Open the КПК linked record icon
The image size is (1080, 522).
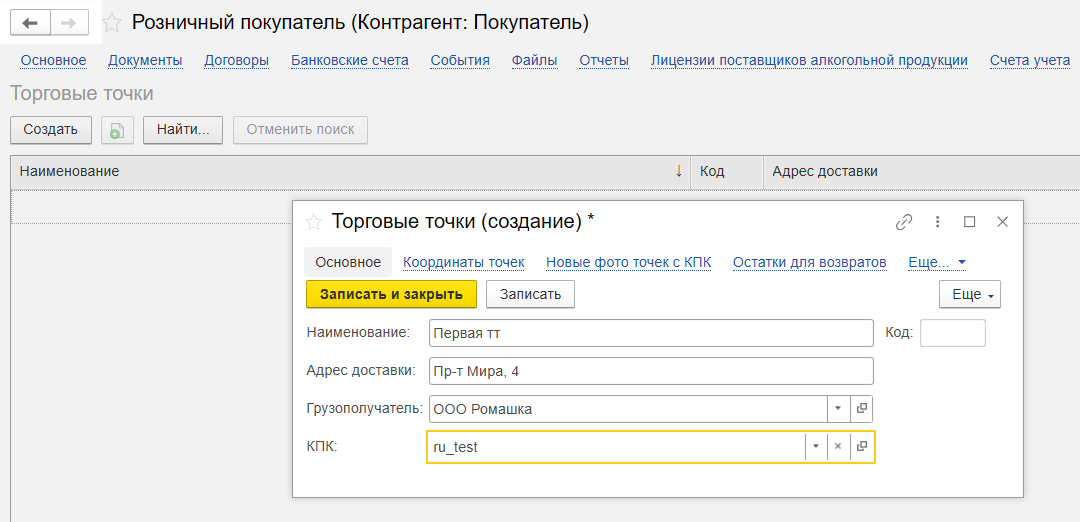click(862, 446)
